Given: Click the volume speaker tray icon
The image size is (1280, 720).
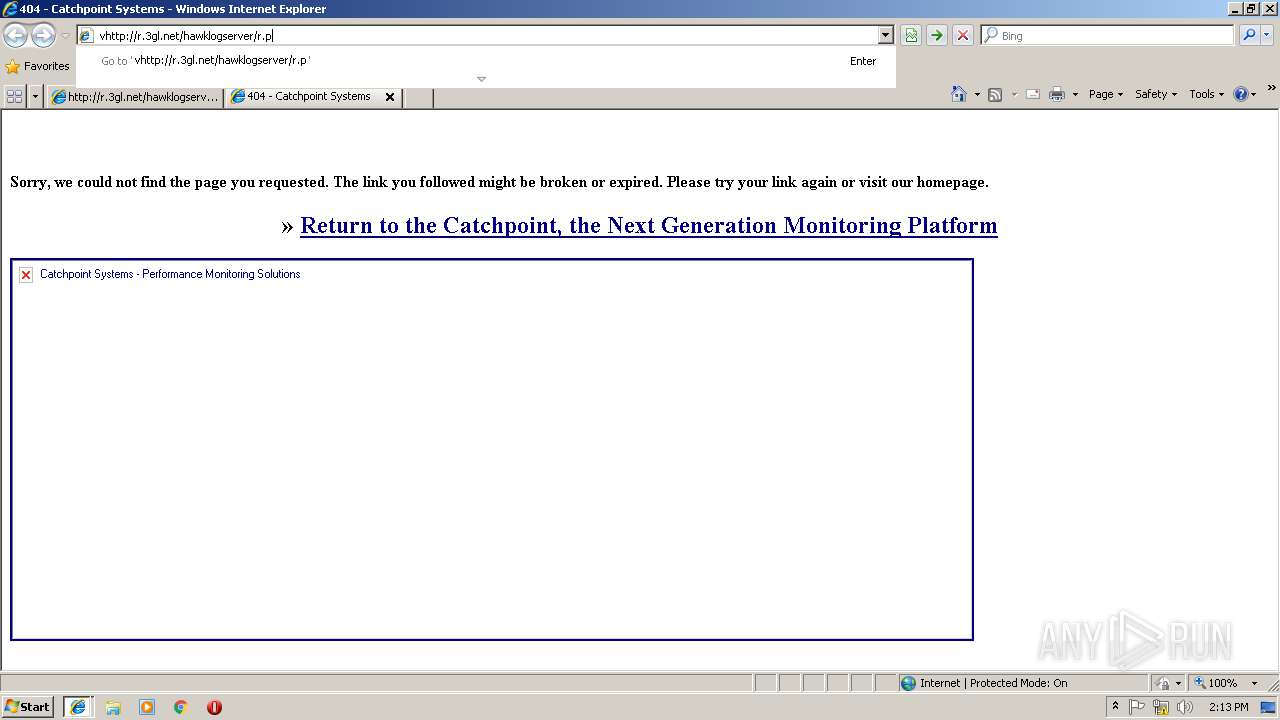Looking at the screenshot, I should [1185, 707].
